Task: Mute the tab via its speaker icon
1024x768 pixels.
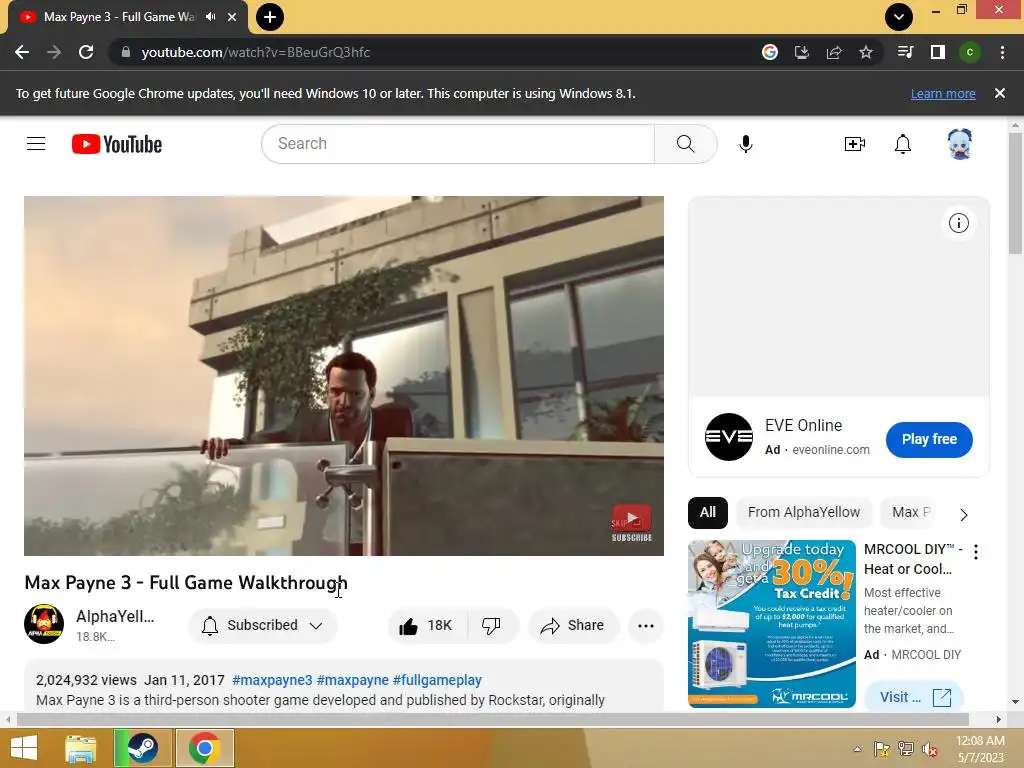Action: tap(210, 17)
